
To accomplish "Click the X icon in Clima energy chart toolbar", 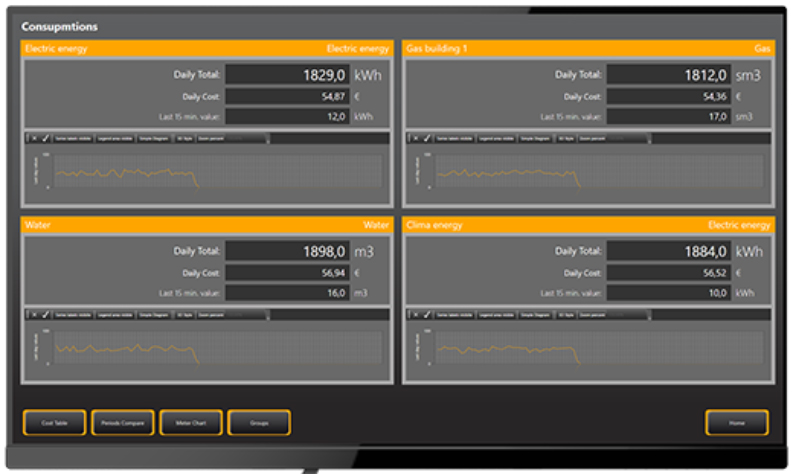I will (x=414, y=314).
